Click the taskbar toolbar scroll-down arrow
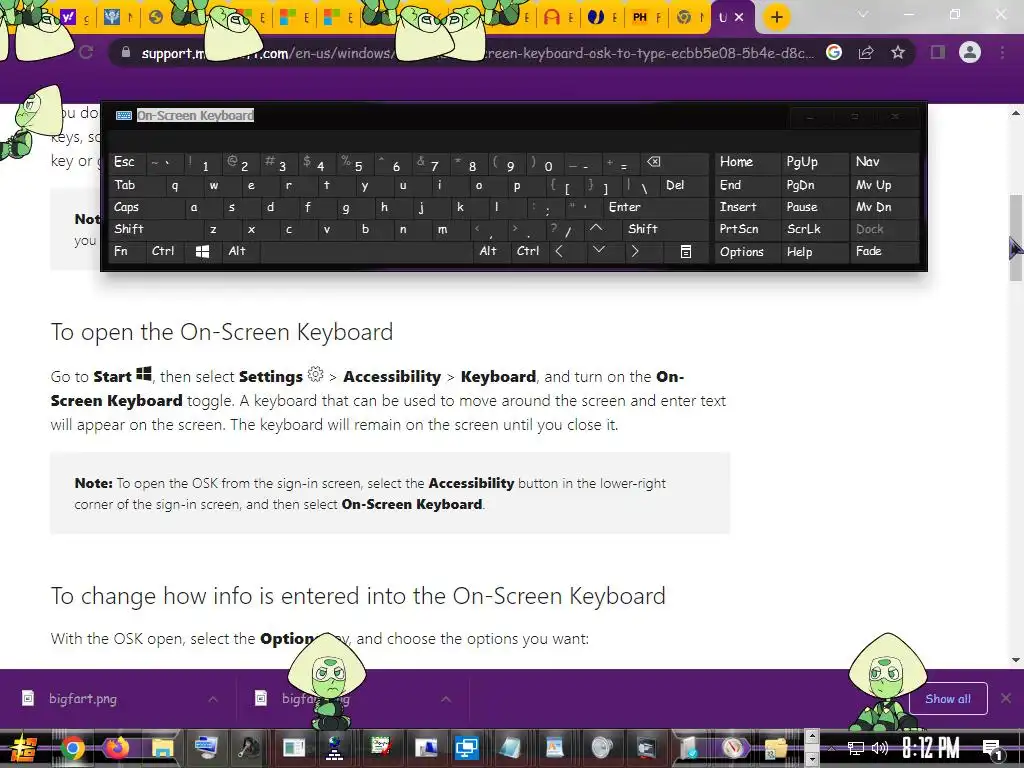The height and width of the screenshot is (768, 1024). tap(812, 759)
